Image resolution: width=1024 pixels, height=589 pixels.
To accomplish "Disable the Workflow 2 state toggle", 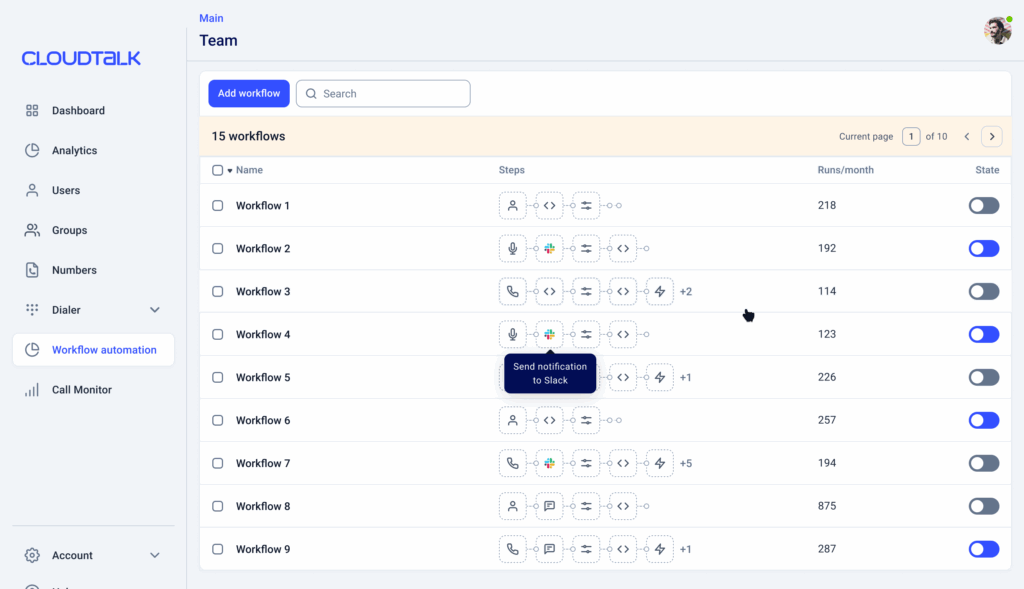I will click(983, 249).
